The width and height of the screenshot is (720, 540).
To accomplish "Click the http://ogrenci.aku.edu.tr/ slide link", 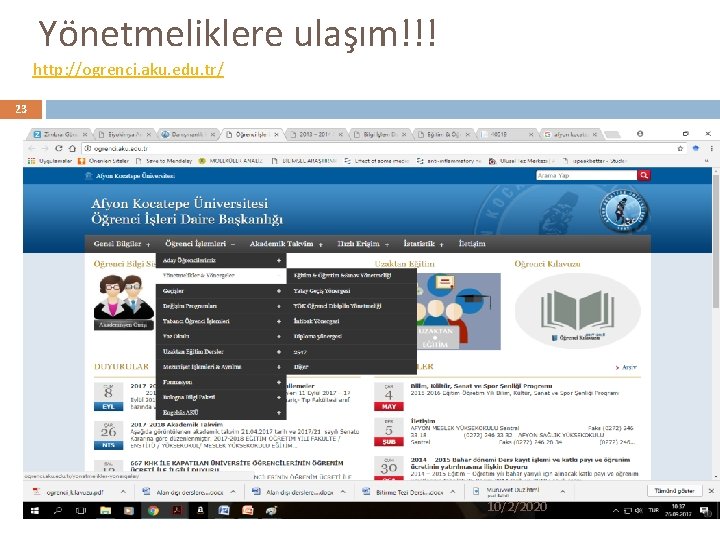I will point(128,69).
